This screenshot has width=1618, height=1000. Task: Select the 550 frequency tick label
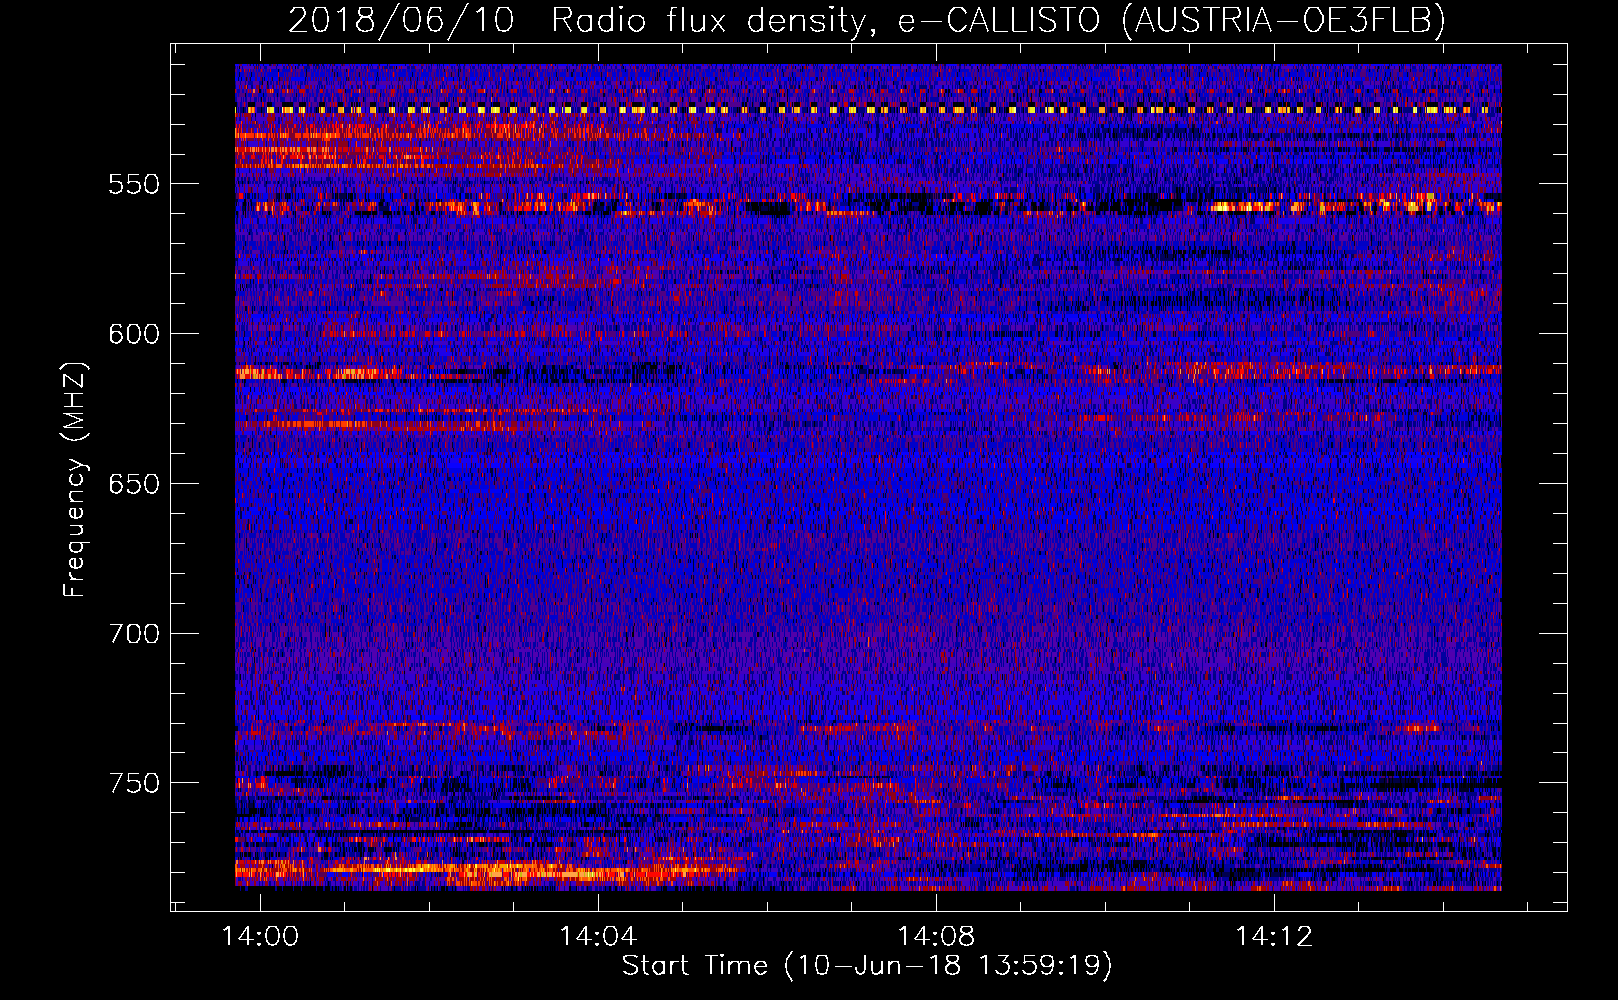134,184
